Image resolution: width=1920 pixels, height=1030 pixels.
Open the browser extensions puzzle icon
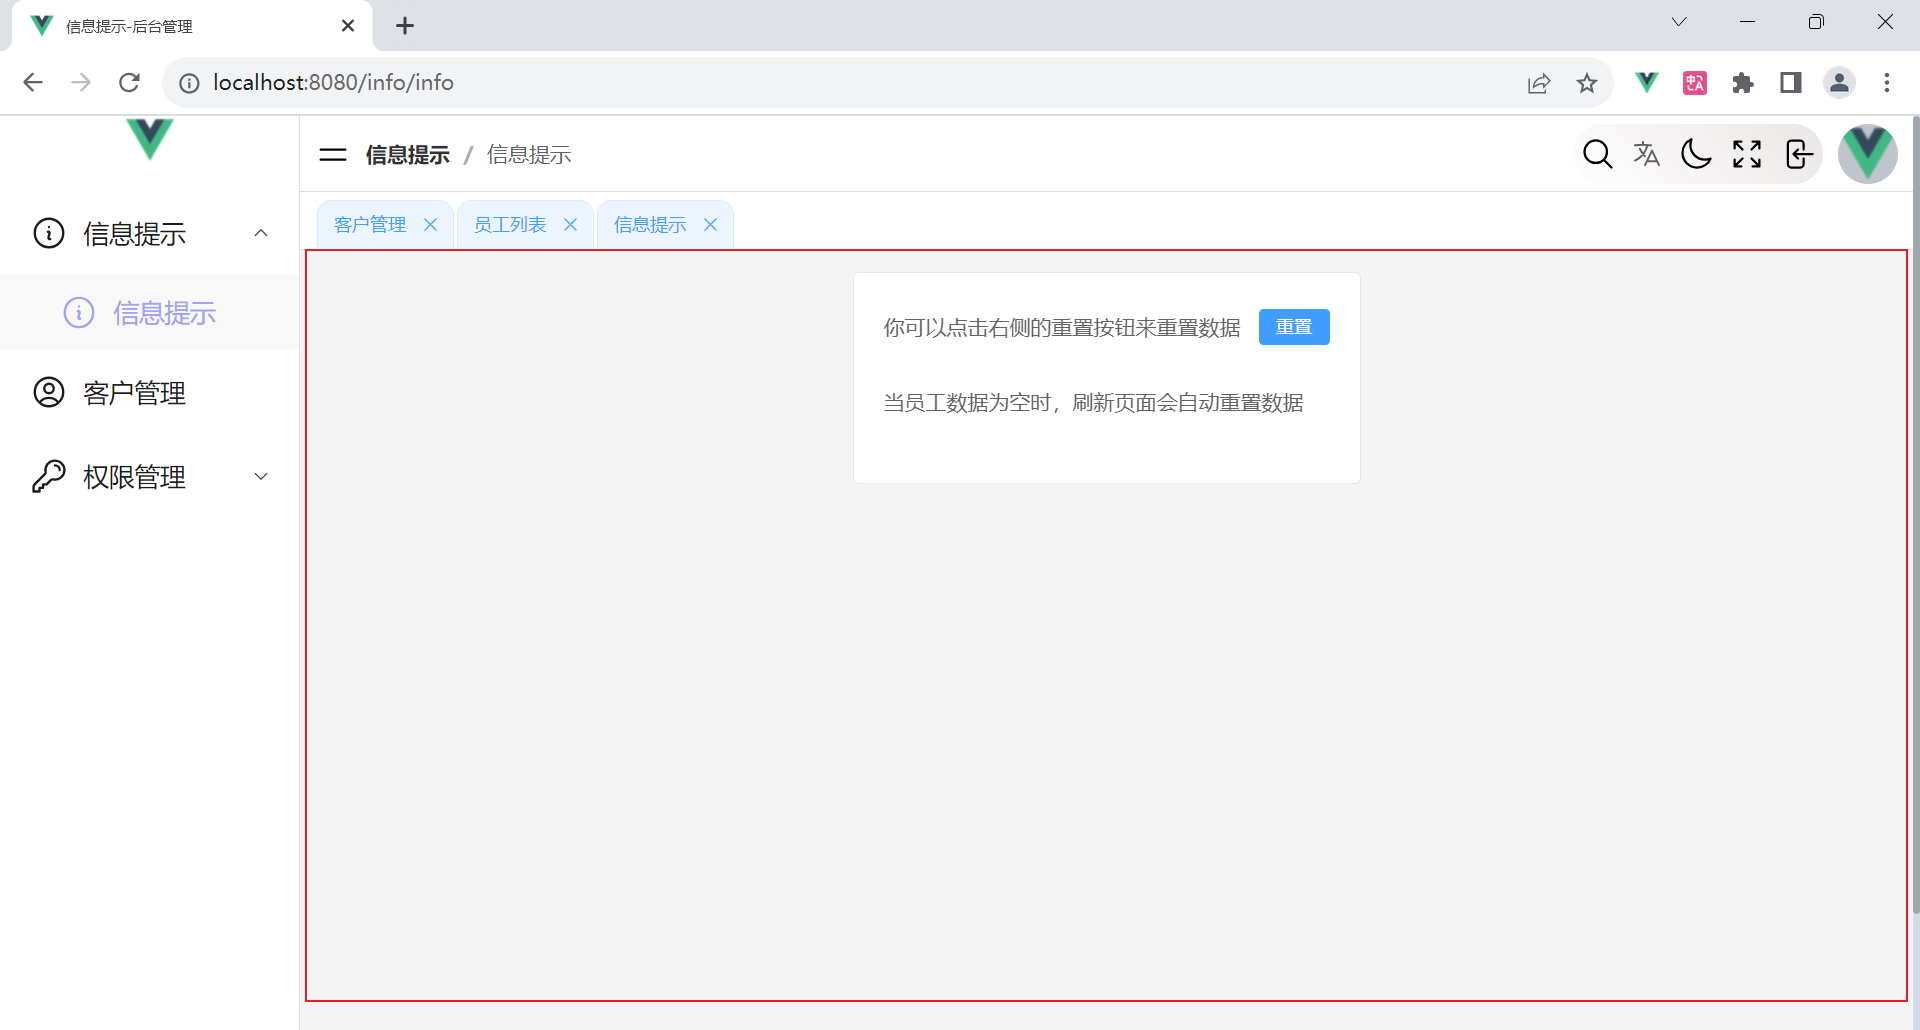(x=1743, y=83)
